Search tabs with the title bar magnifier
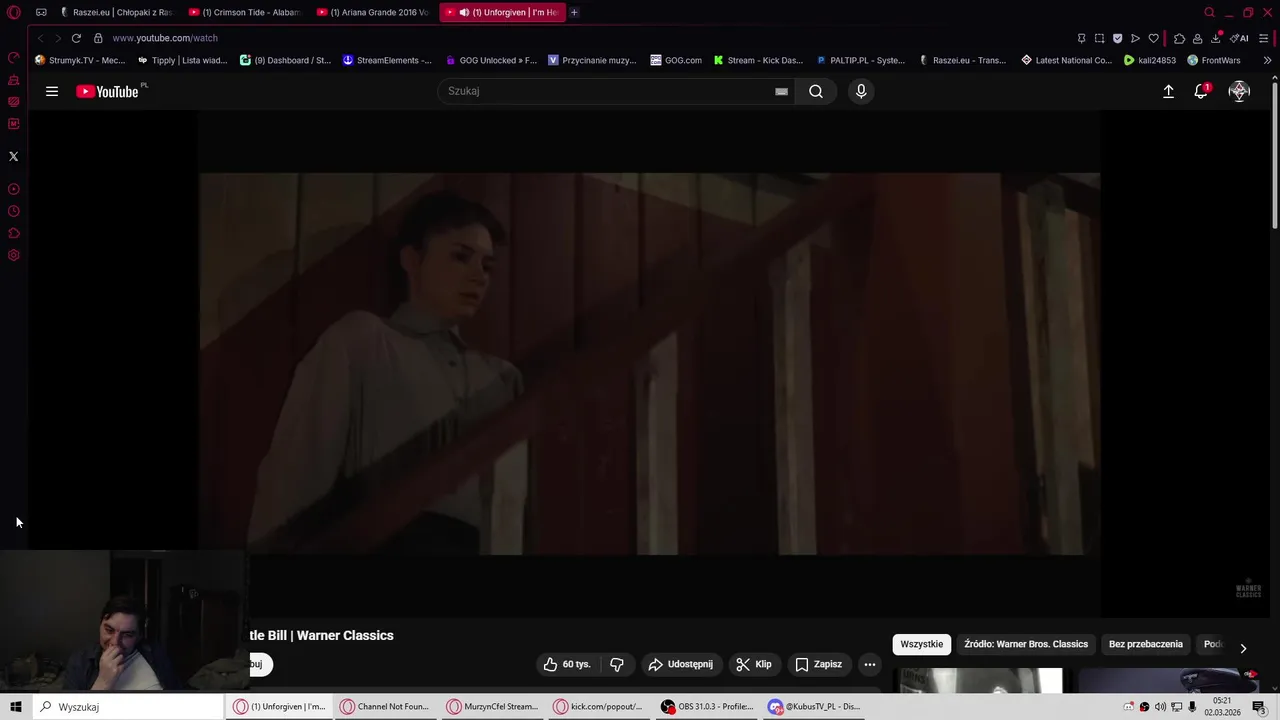This screenshot has width=1280, height=720. pyautogui.click(x=1209, y=12)
